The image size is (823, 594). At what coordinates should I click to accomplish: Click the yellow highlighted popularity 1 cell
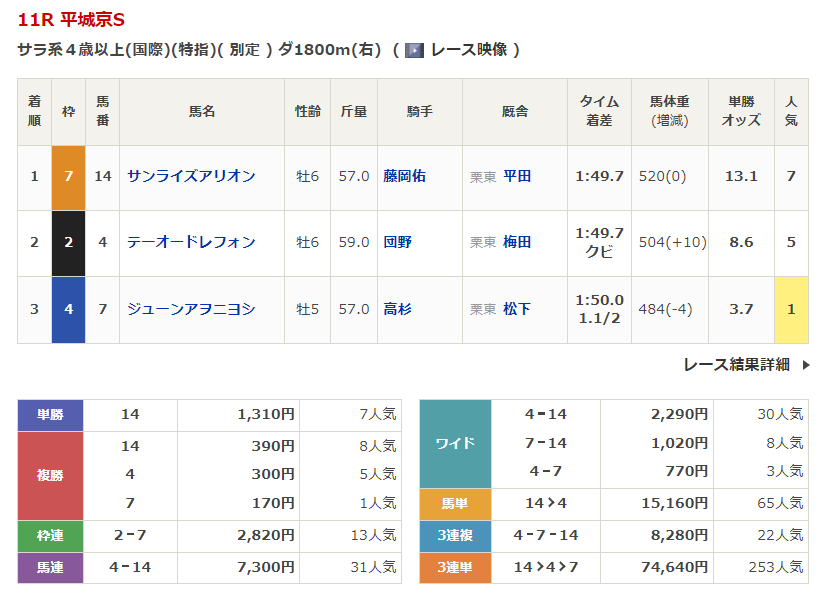coord(791,310)
